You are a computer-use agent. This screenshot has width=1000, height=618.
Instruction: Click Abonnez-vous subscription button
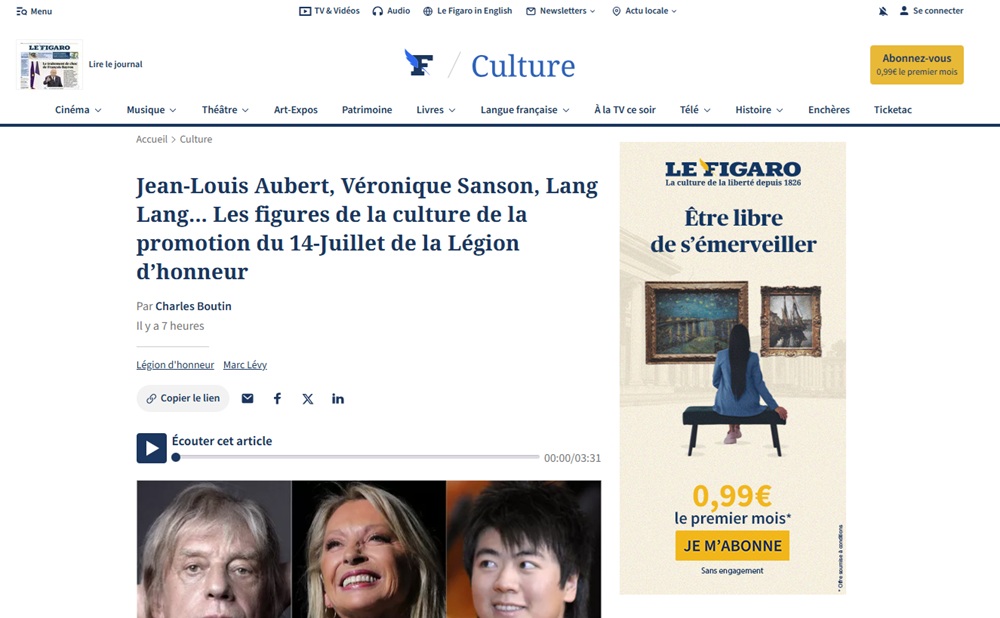pos(916,64)
